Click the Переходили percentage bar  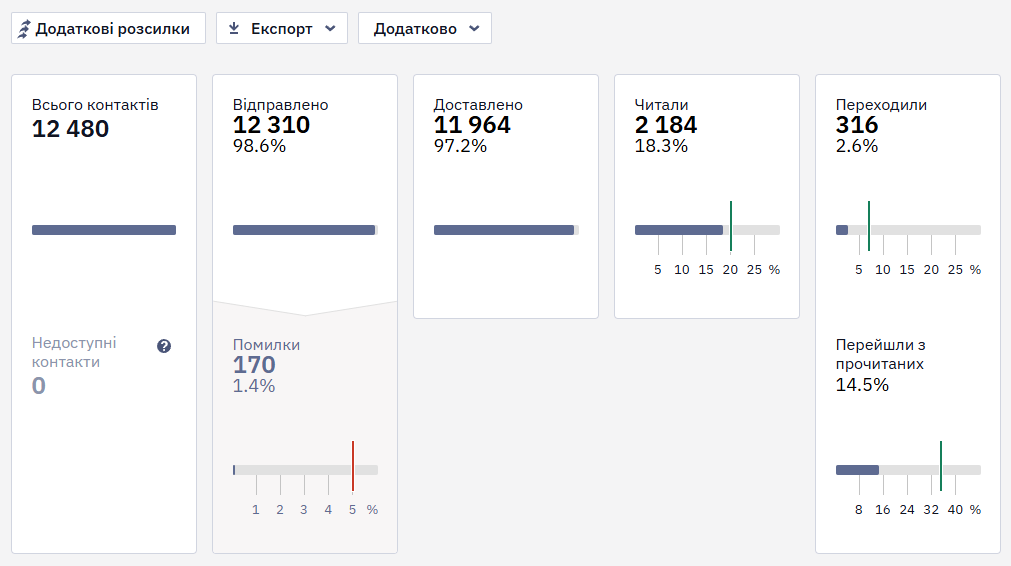908,230
